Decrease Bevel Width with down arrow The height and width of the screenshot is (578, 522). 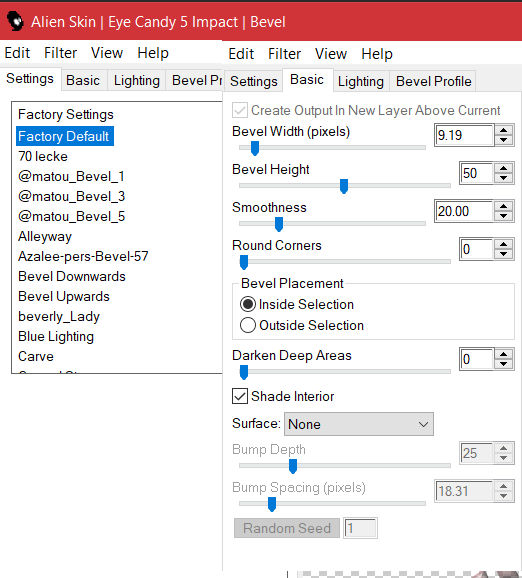coord(504,140)
